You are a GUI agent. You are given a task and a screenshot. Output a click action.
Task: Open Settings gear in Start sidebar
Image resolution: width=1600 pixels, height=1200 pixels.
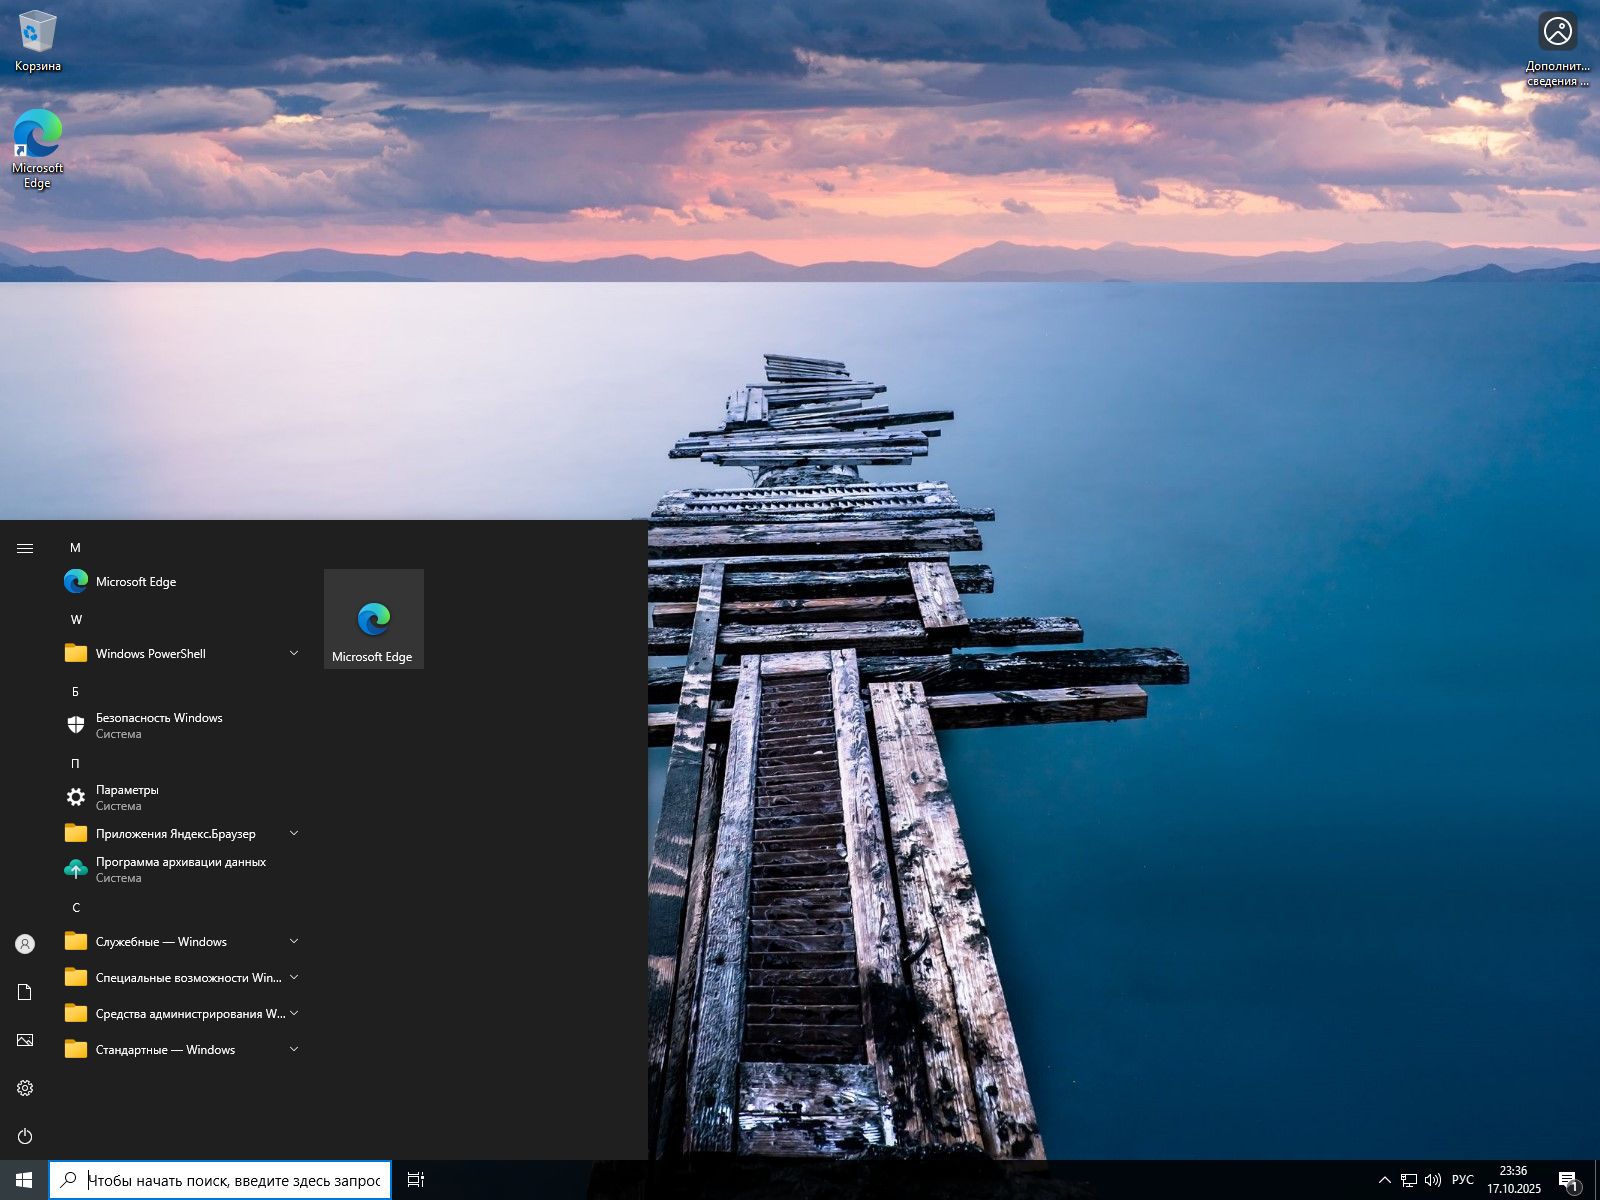25,1088
